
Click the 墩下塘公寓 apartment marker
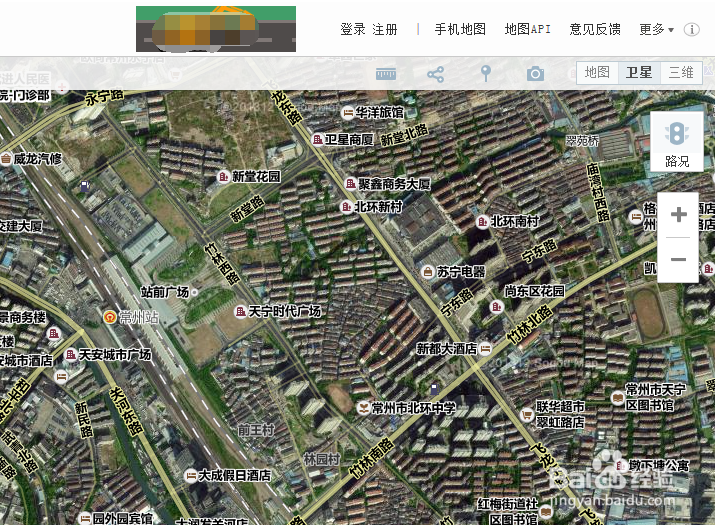point(621,466)
